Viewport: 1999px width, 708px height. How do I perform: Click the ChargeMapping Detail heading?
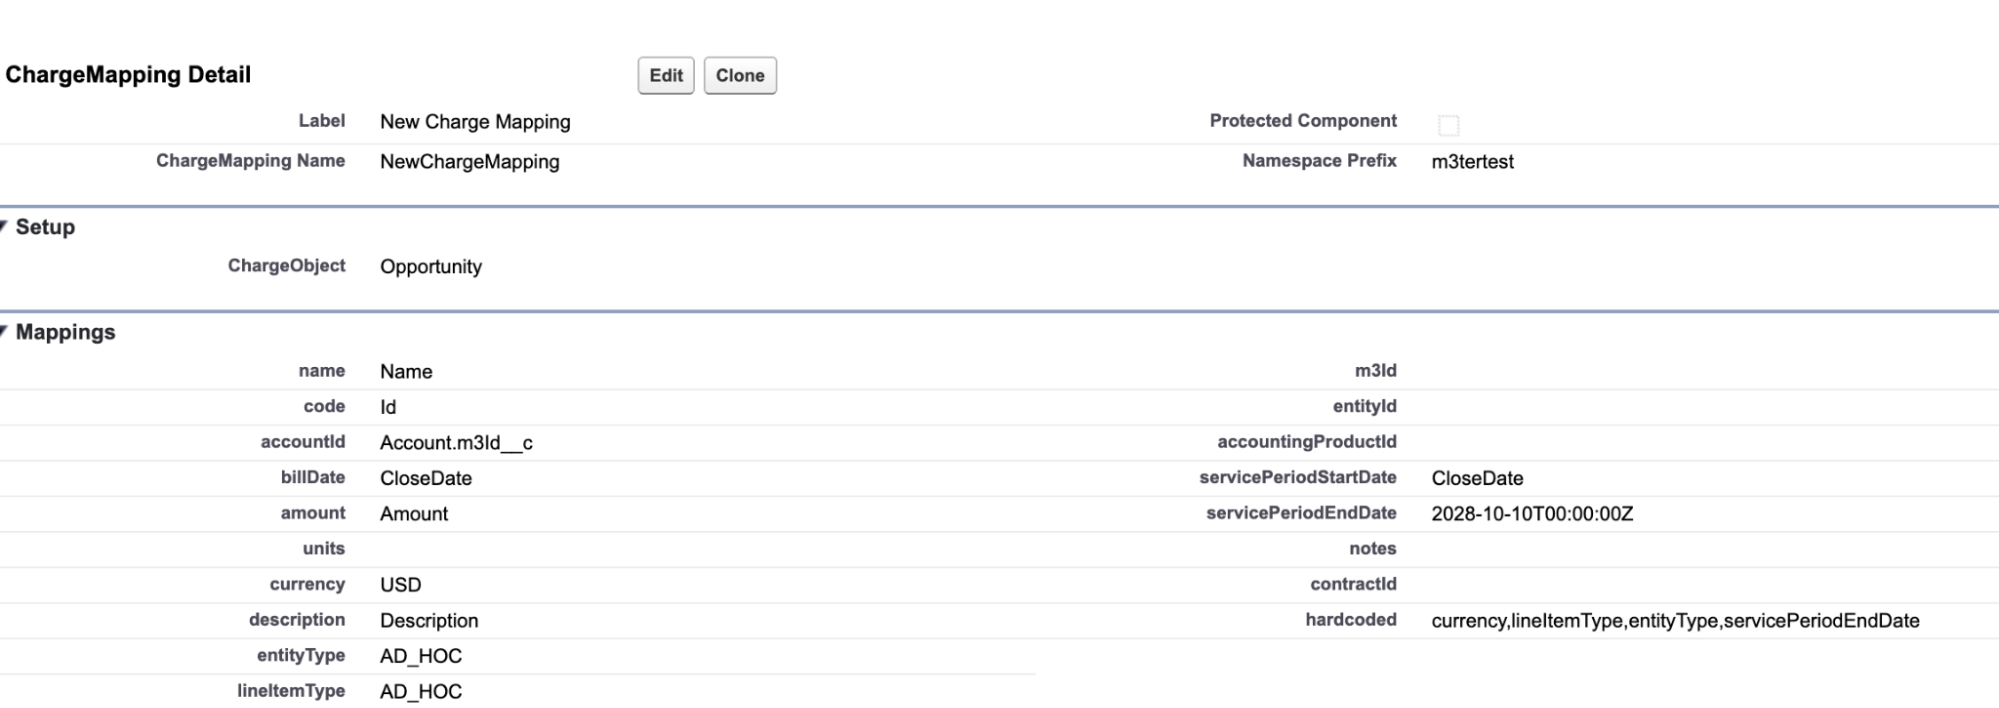point(128,75)
